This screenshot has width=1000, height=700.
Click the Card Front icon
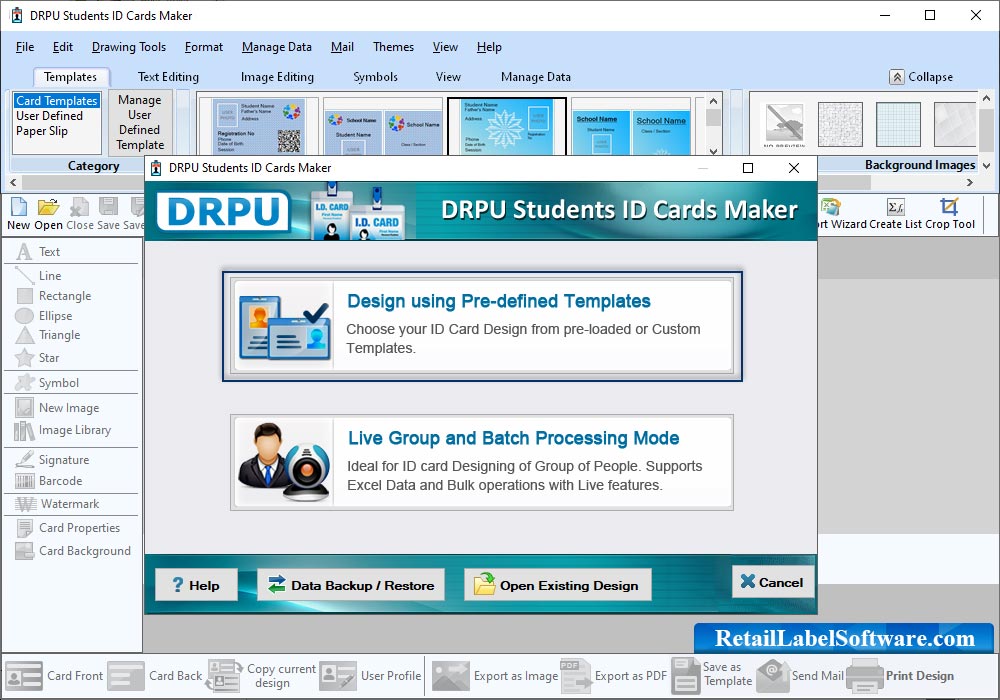click(24, 676)
